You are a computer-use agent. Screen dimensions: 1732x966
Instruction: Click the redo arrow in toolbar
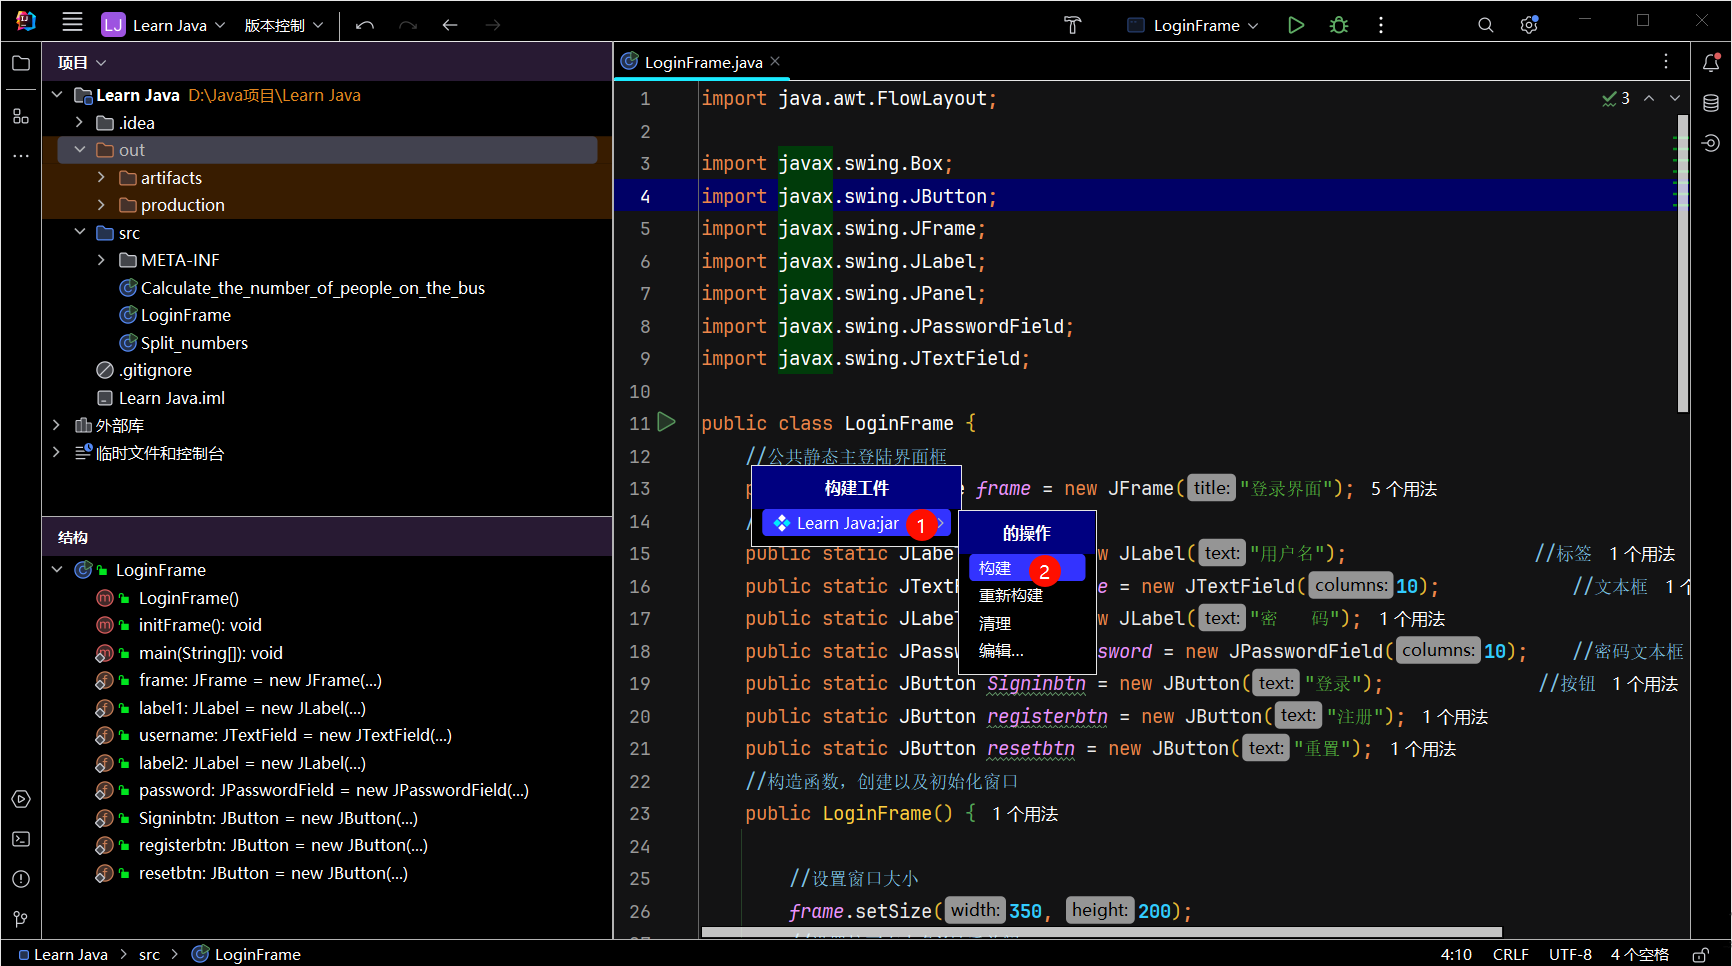[408, 25]
